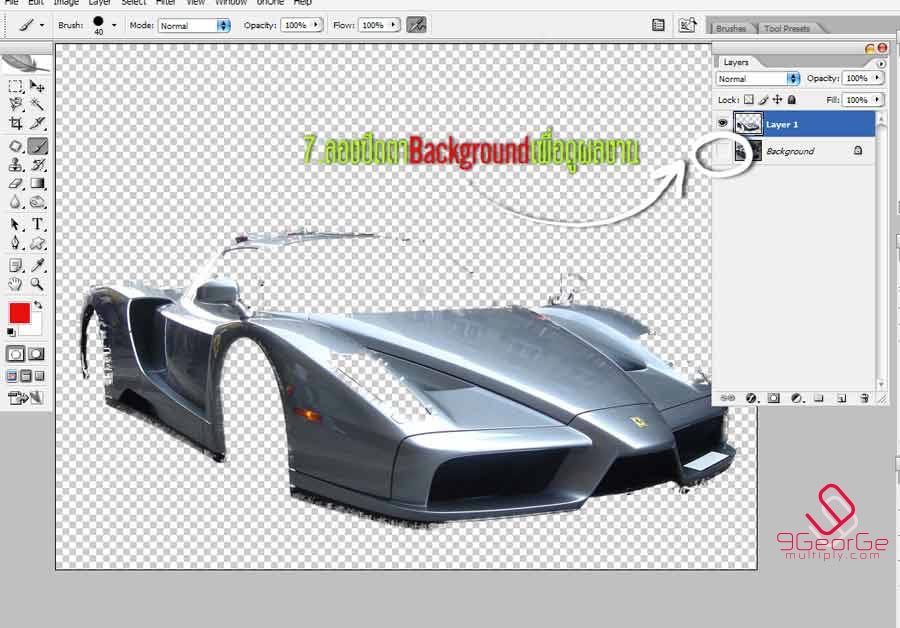Choose the Hand tool
The image size is (900, 628).
click(16, 284)
